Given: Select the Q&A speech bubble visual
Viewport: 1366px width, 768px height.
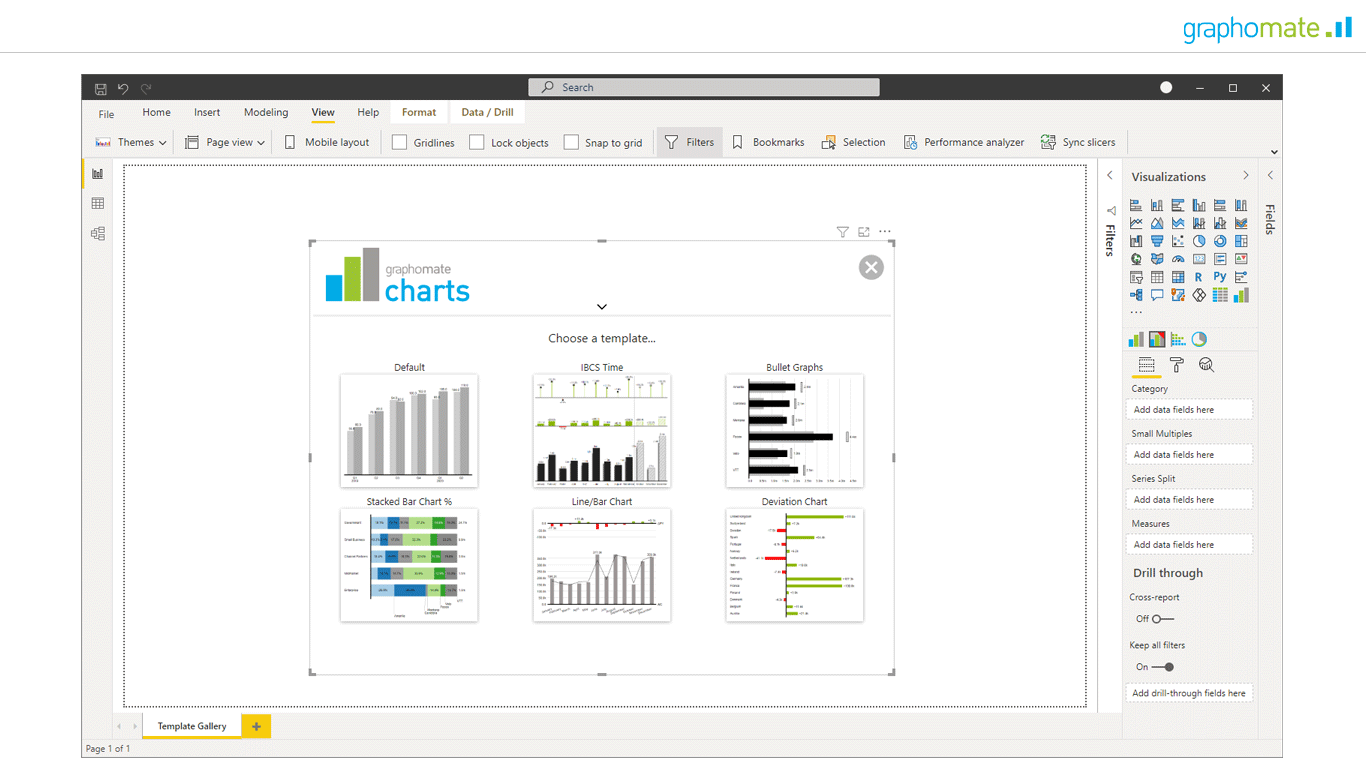Looking at the screenshot, I should [1157, 295].
